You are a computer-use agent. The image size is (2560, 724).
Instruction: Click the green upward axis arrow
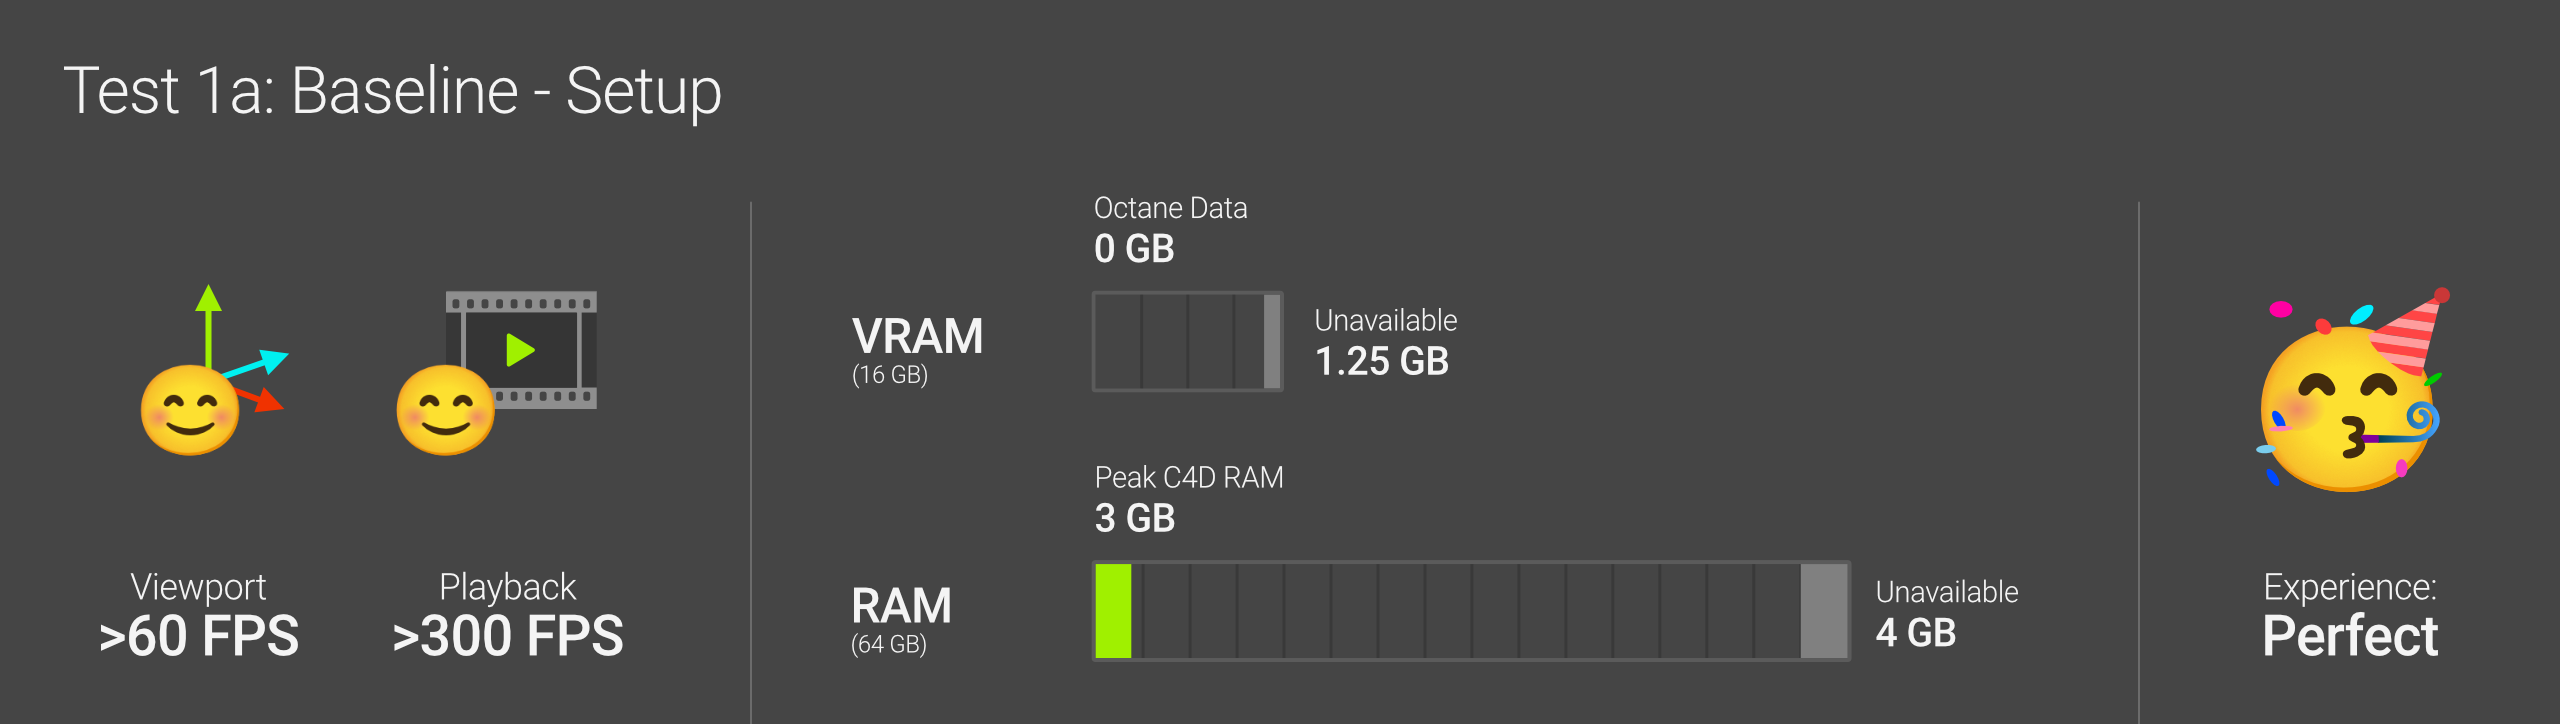208,322
